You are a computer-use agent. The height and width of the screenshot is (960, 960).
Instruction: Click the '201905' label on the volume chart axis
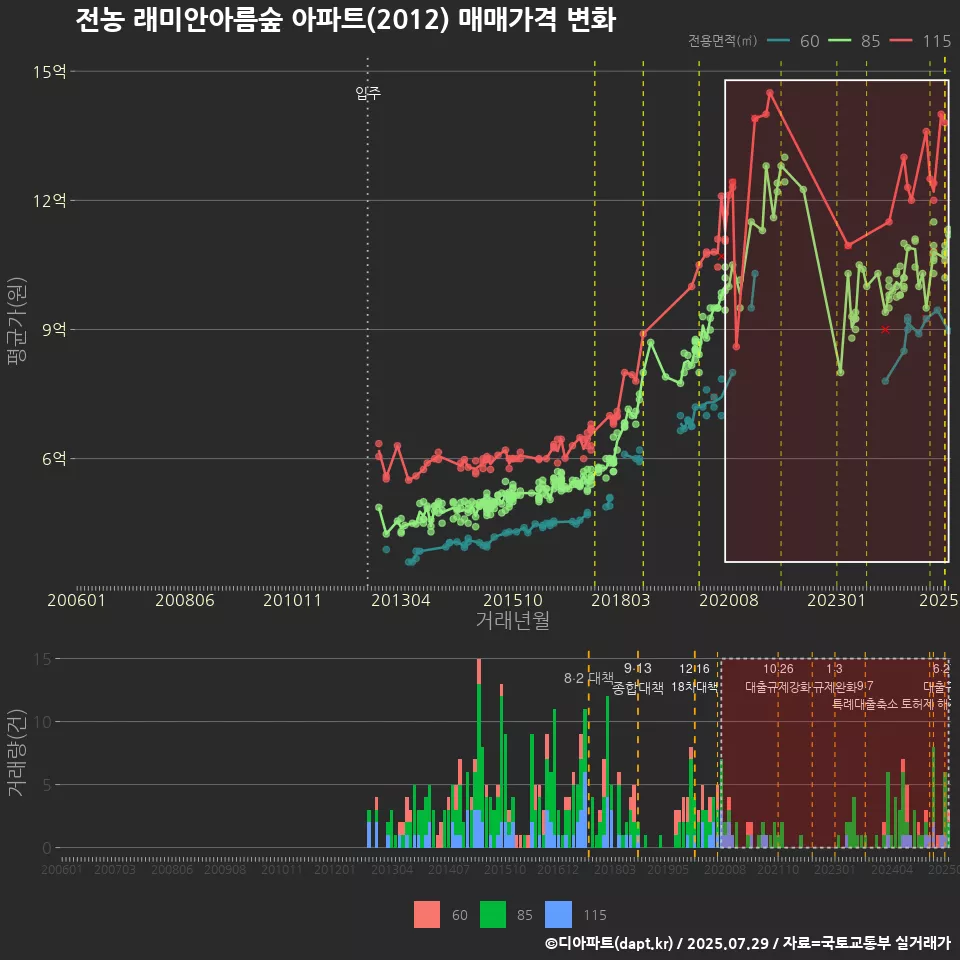pyautogui.click(x=668, y=869)
